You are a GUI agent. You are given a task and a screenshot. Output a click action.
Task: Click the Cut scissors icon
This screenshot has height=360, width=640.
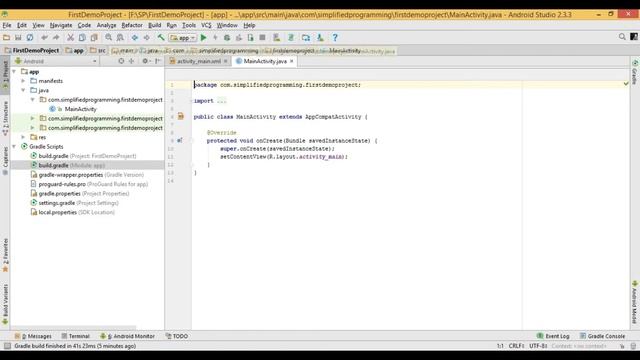70,38
